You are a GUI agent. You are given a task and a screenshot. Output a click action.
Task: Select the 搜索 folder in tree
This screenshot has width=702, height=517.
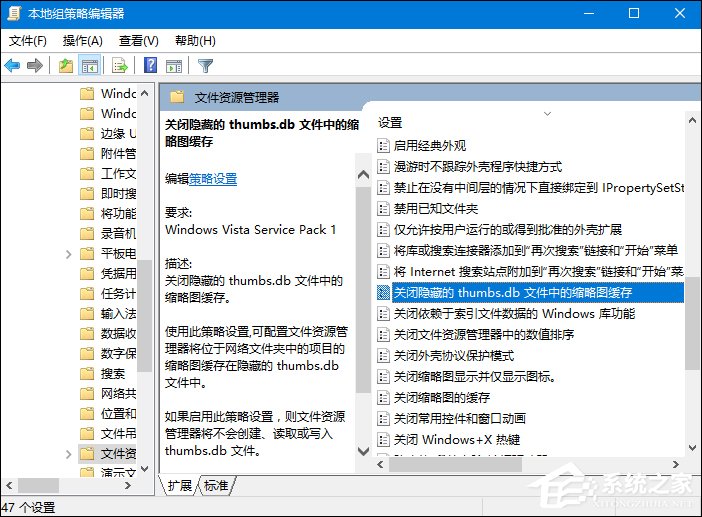click(x=112, y=374)
